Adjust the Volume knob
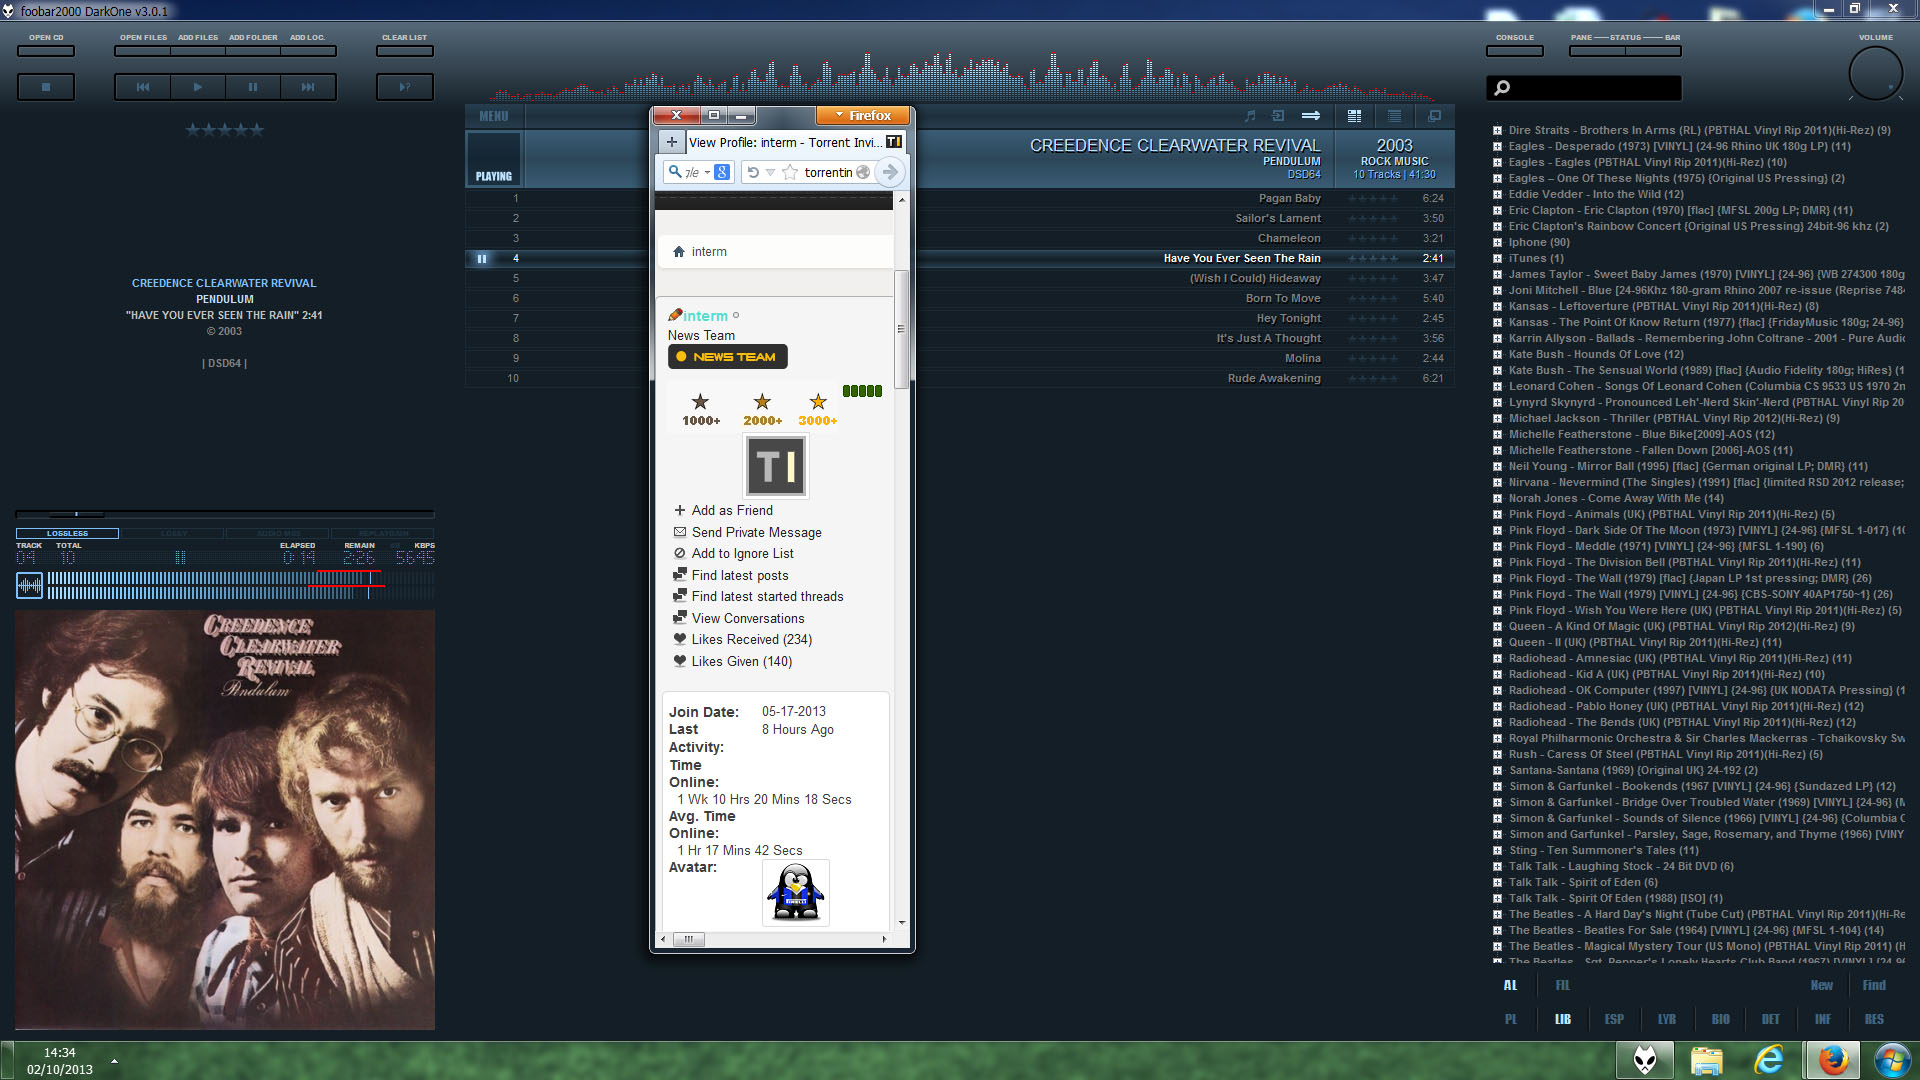The image size is (1920, 1080). [x=1875, y=73]
